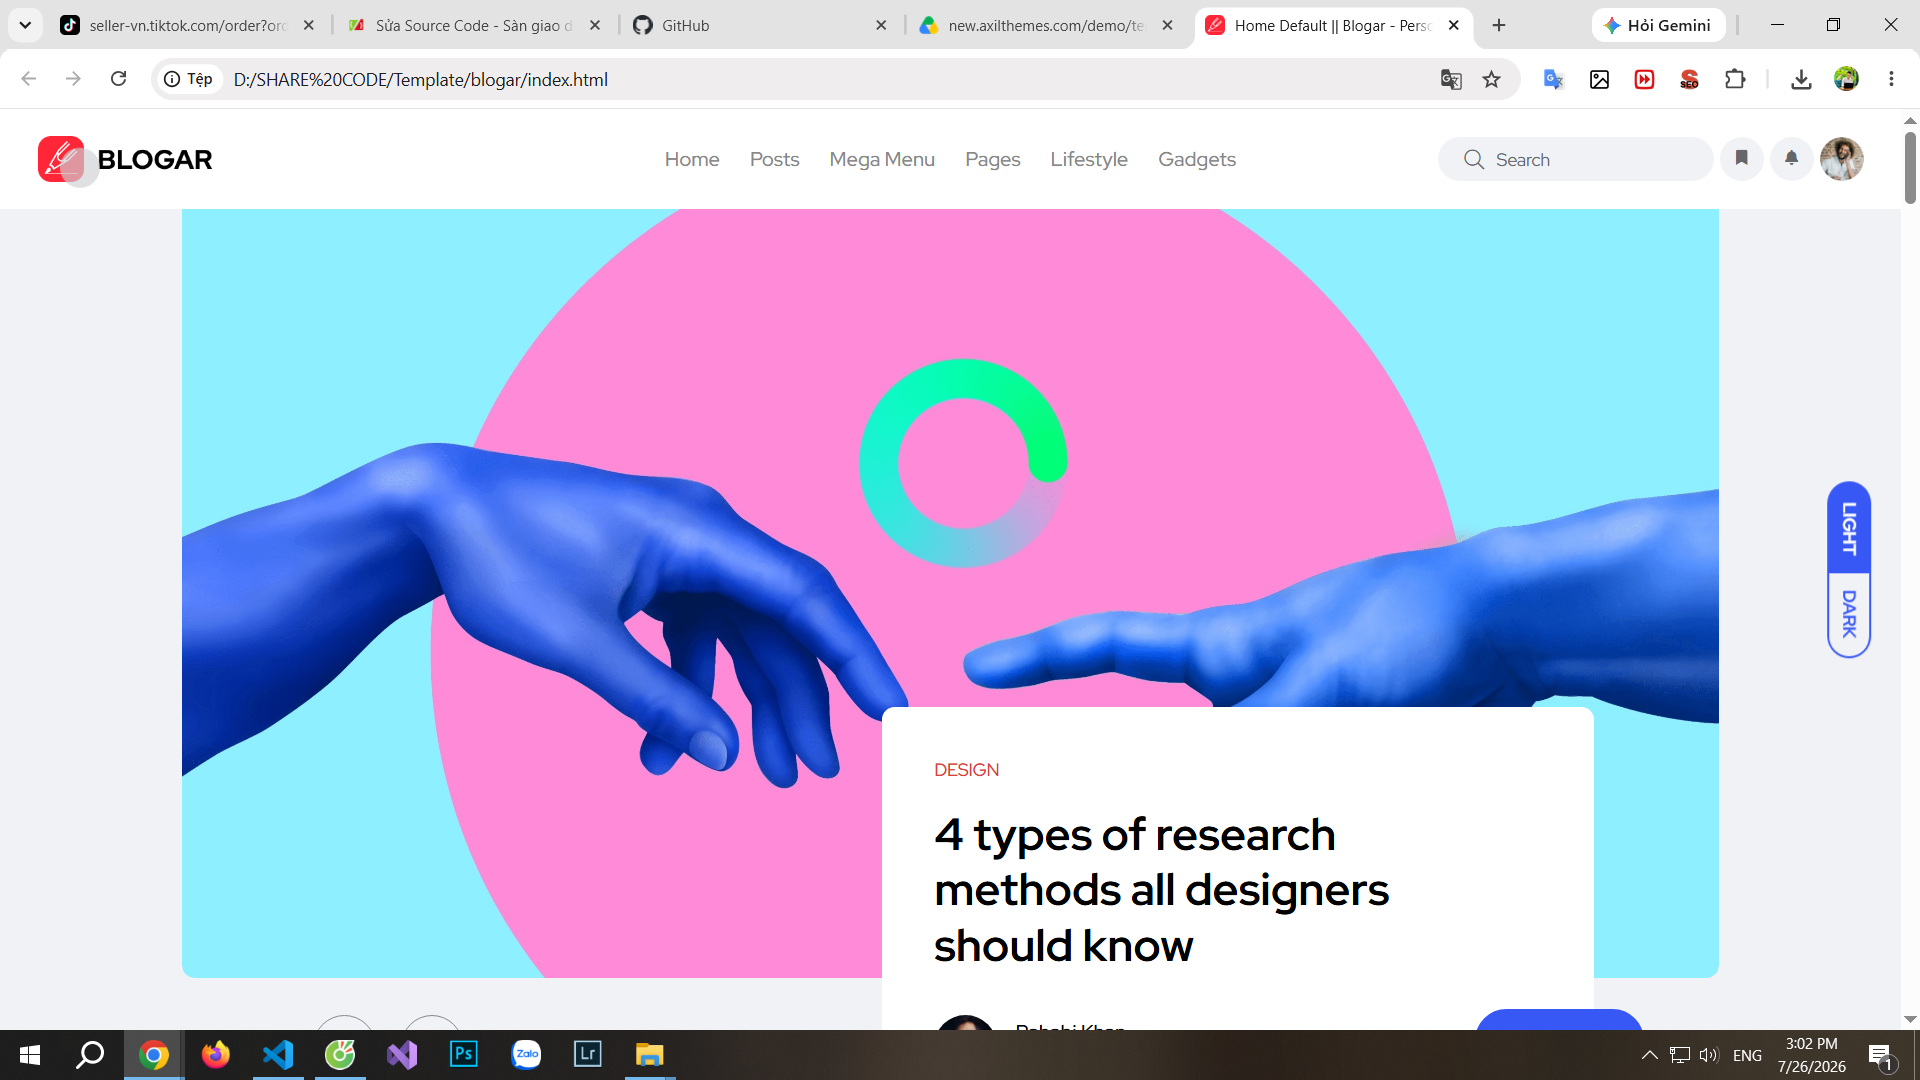1920x1080 pixels.
Task: Bookmark this page with the star icon
Action: pos(1491,79)
